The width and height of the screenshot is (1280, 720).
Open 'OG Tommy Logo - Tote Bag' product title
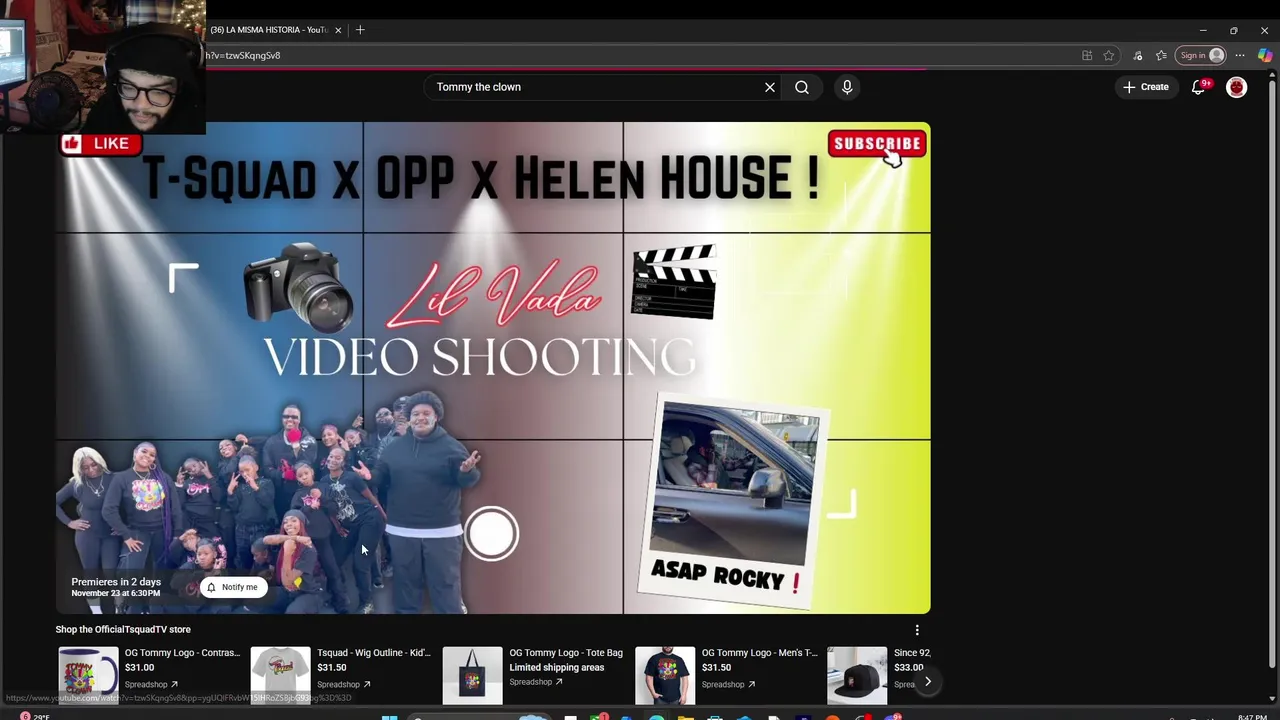click(566, 653)
